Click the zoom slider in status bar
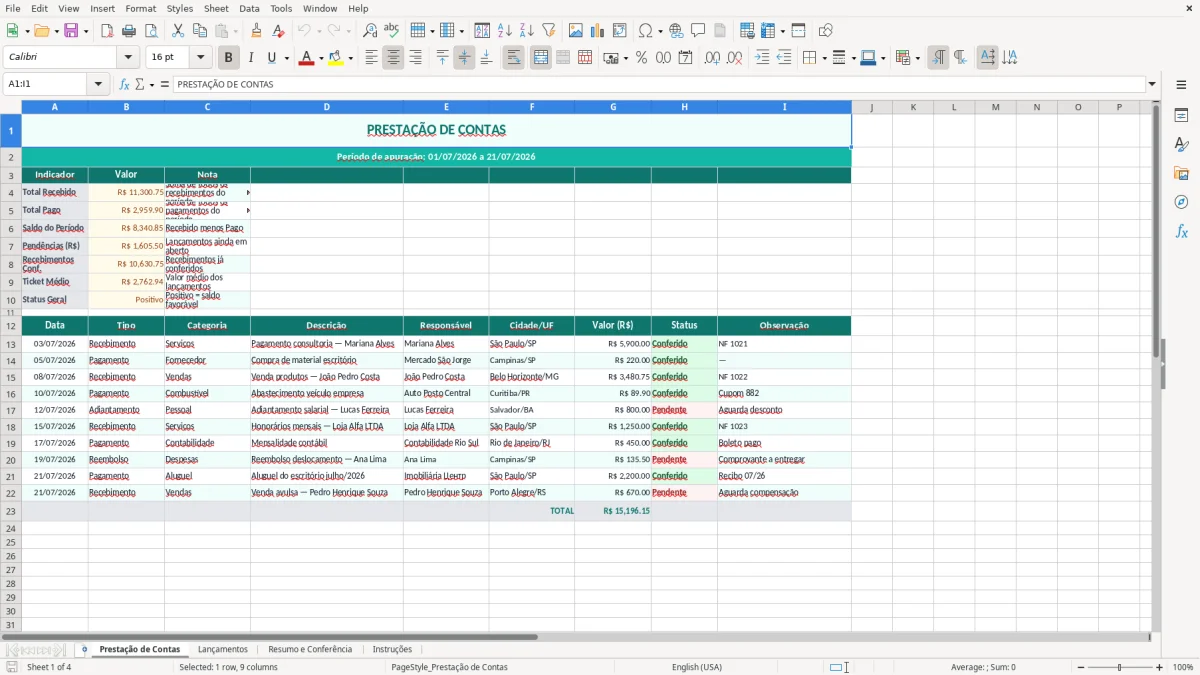This screenshot has height=675, width=1200. [1120, 667]
